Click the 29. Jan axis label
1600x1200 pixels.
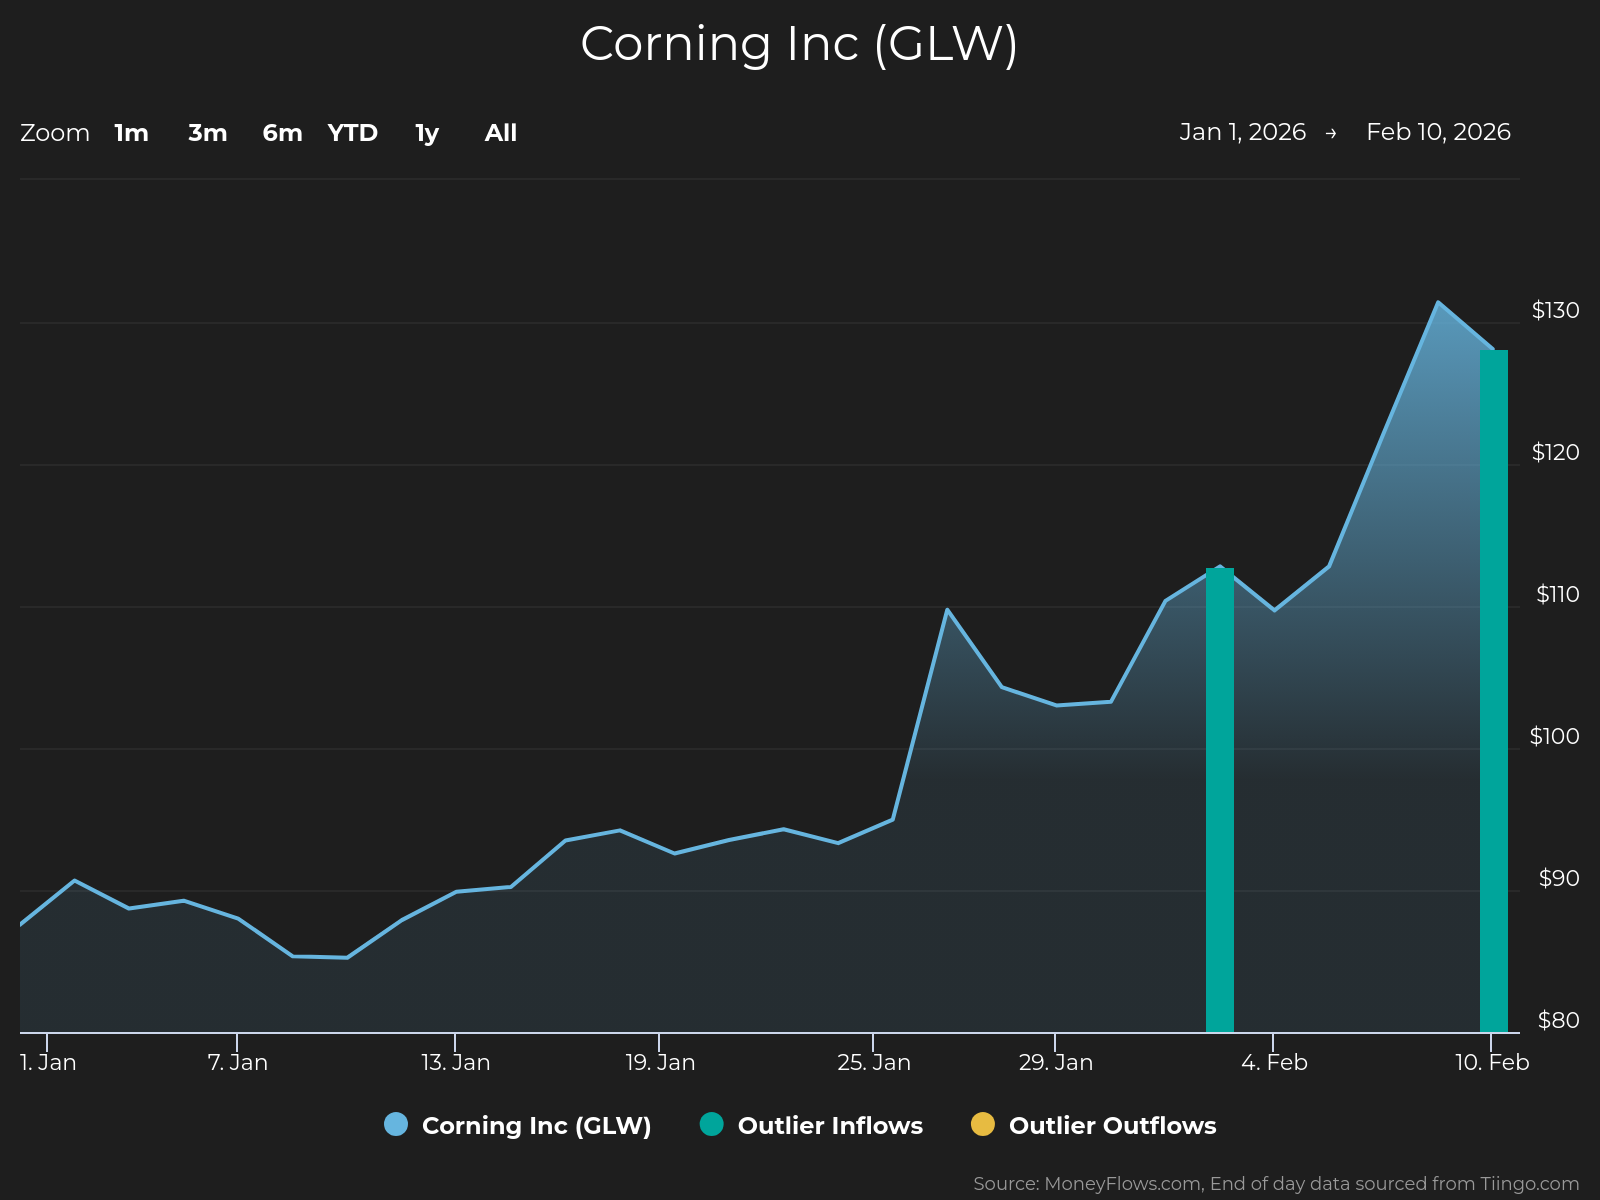[1056, 1063]
